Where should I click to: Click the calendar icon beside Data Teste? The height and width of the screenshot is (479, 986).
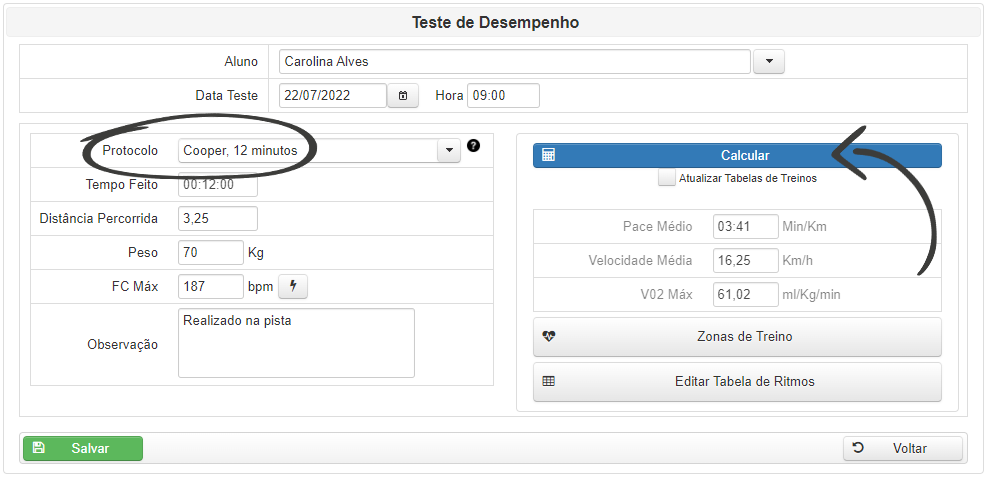coord(403,96)
